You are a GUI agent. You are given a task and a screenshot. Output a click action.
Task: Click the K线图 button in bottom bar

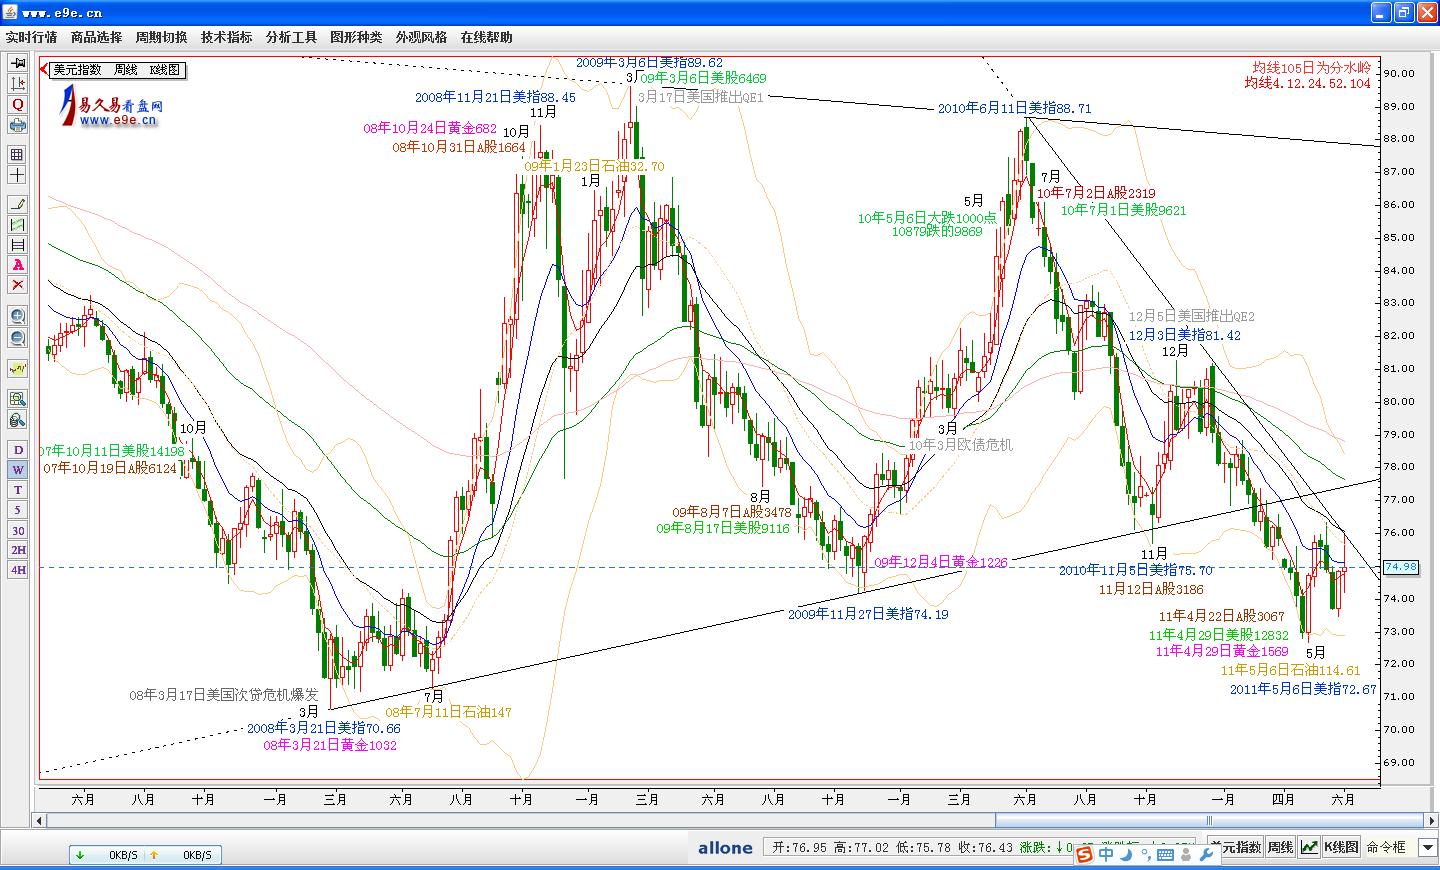1342,847
